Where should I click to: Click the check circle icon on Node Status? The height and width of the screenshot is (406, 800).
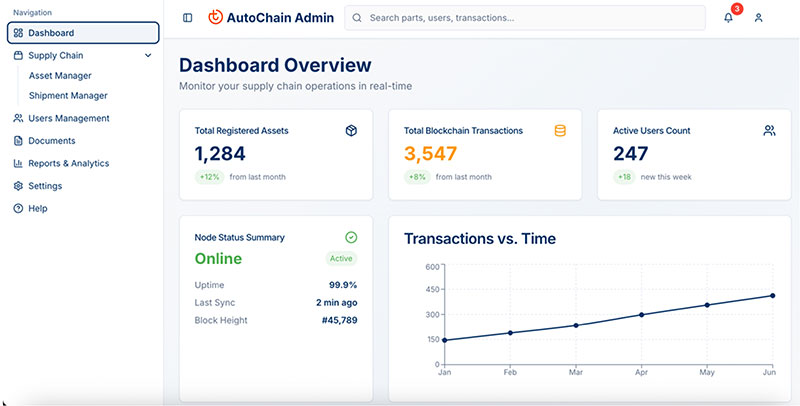click(x=351, y=237)
